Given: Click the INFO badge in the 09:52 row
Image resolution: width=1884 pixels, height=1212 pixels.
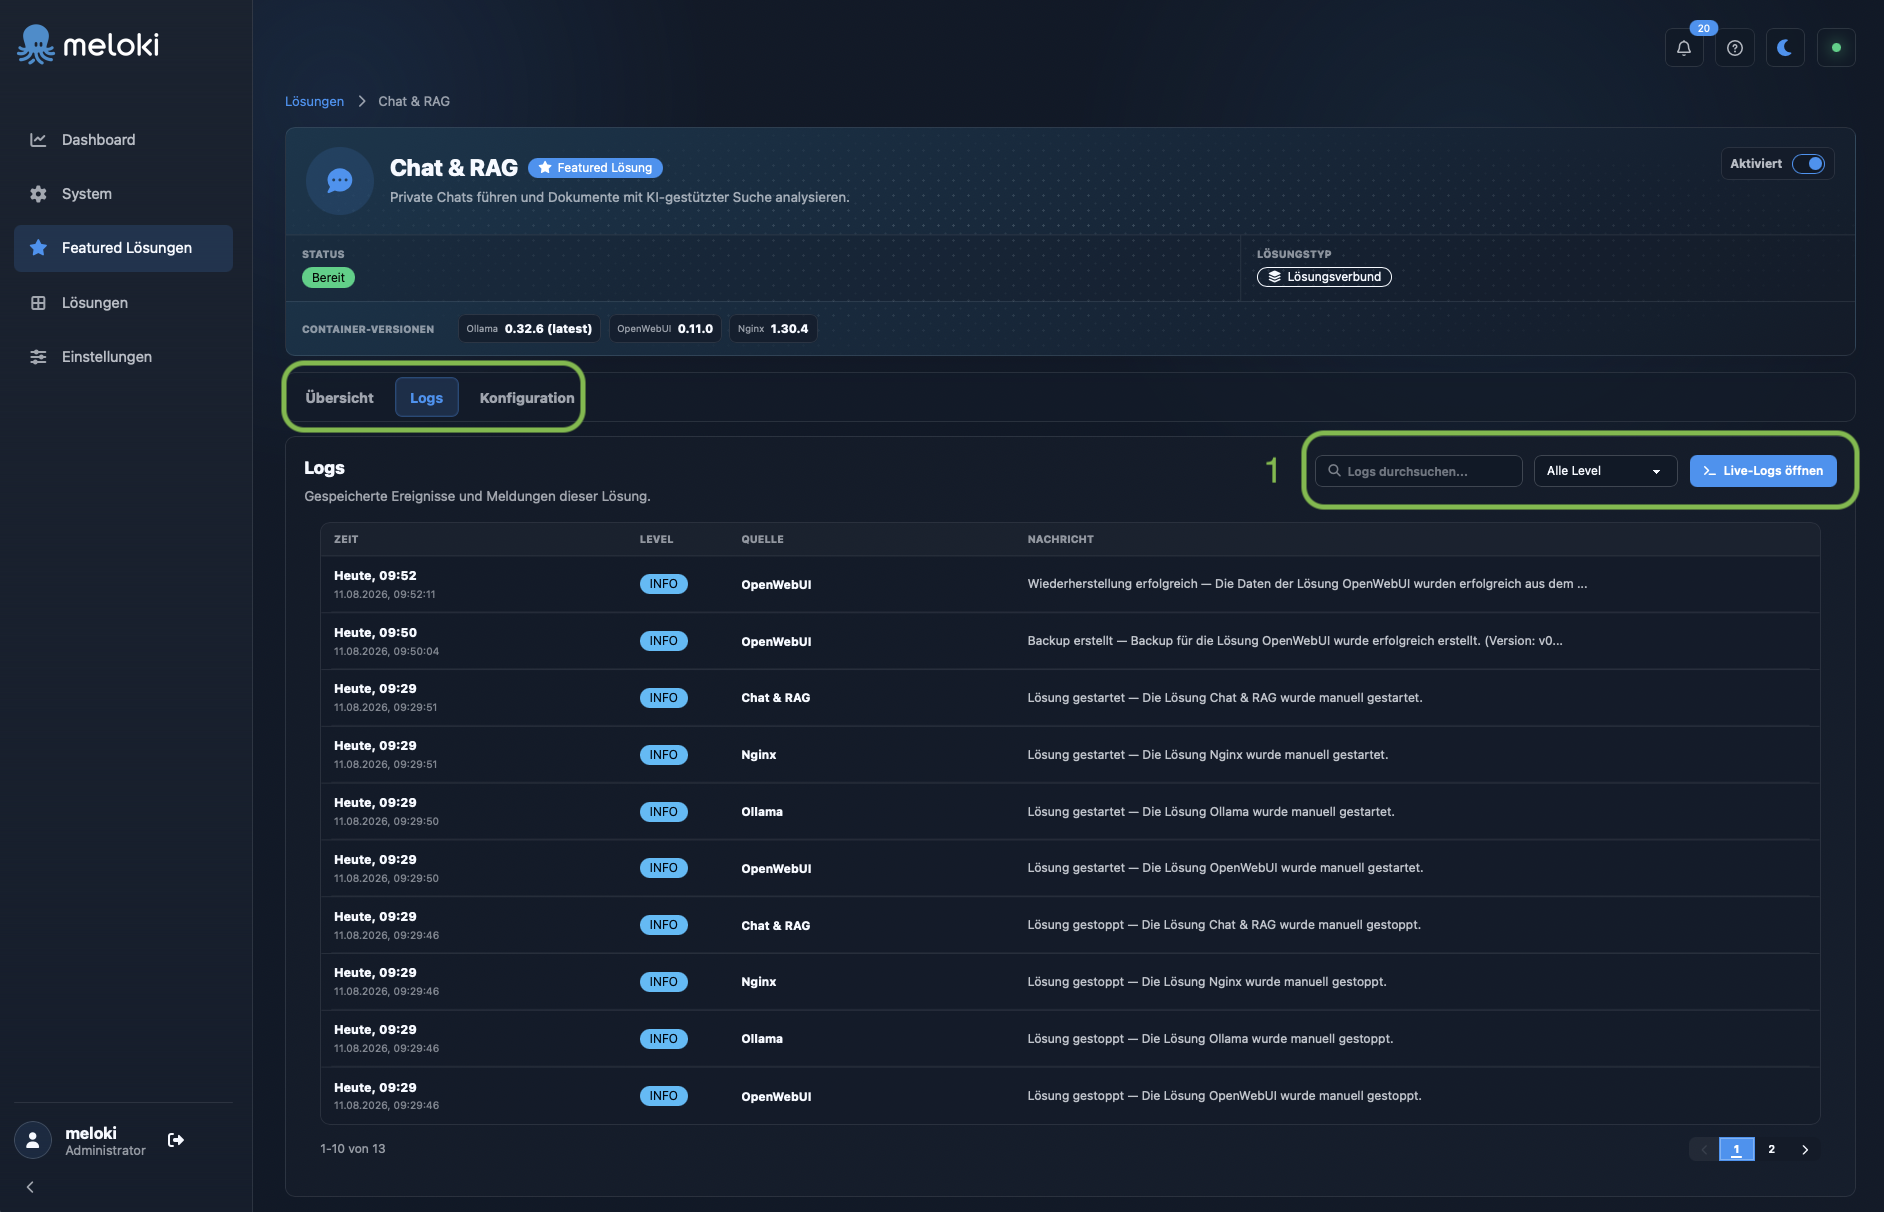Looking at the screenshot, I should click(664, 584).
